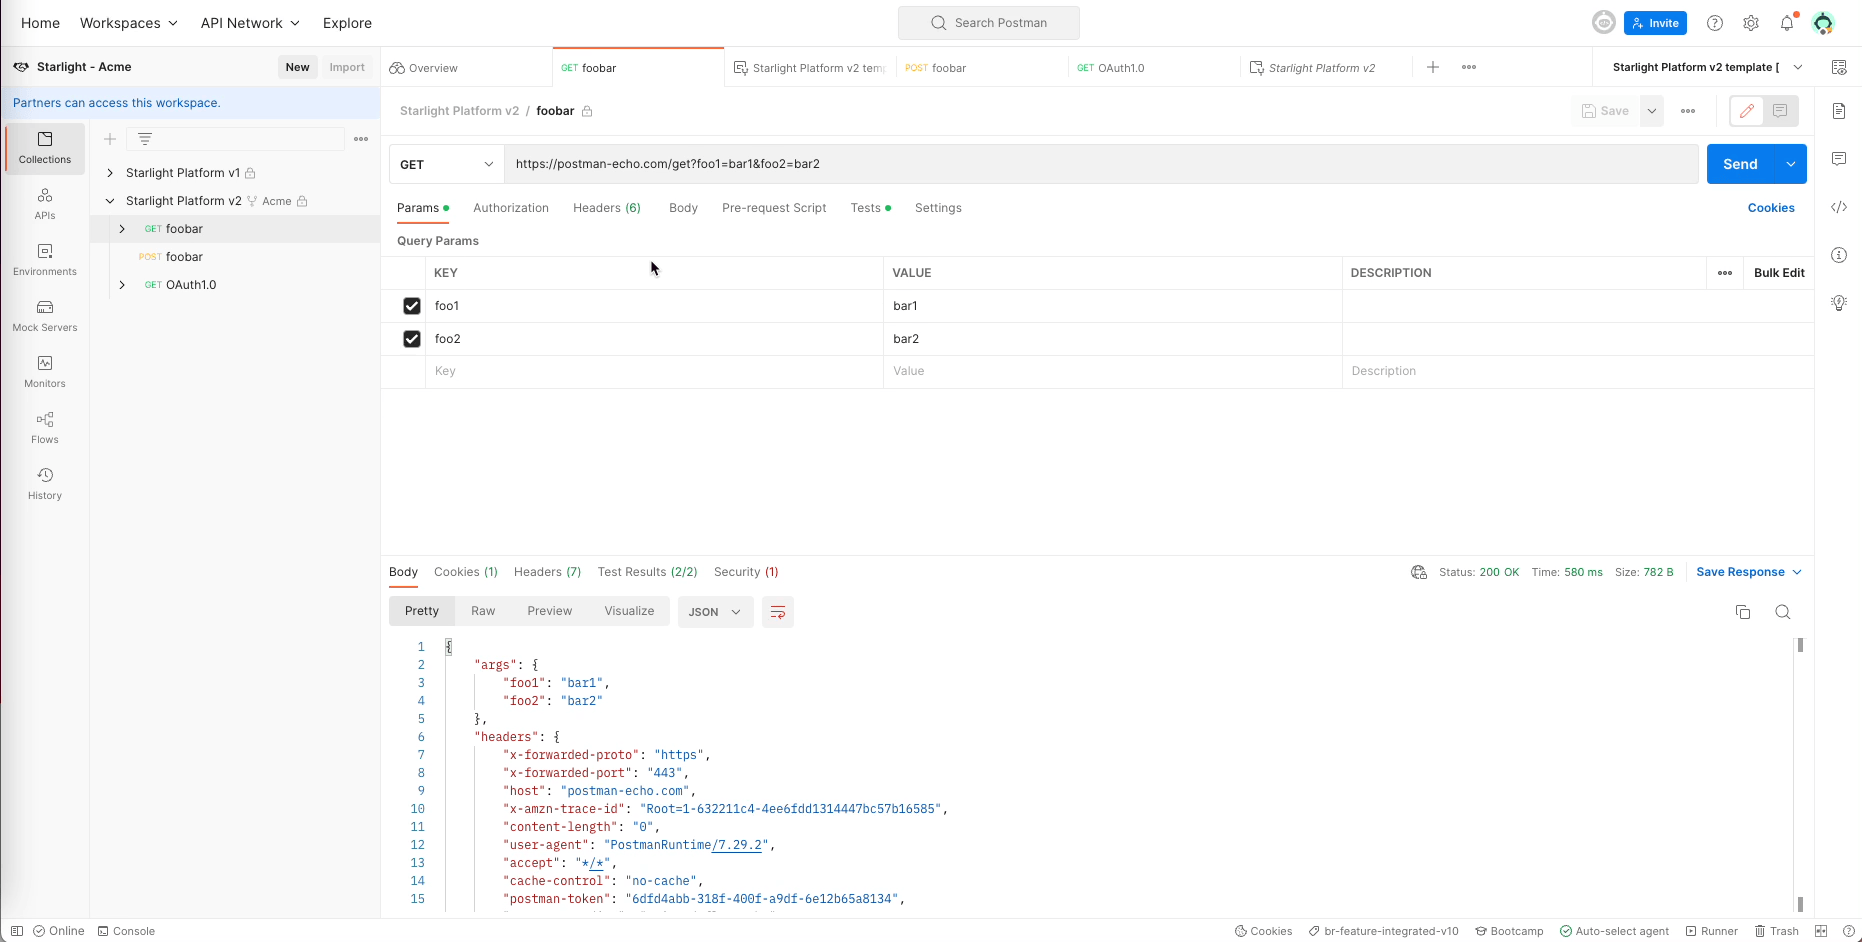The width and height of the screenshot is (1862, 942).
Task: Click the Invite button
Action: coord(1655,23)
